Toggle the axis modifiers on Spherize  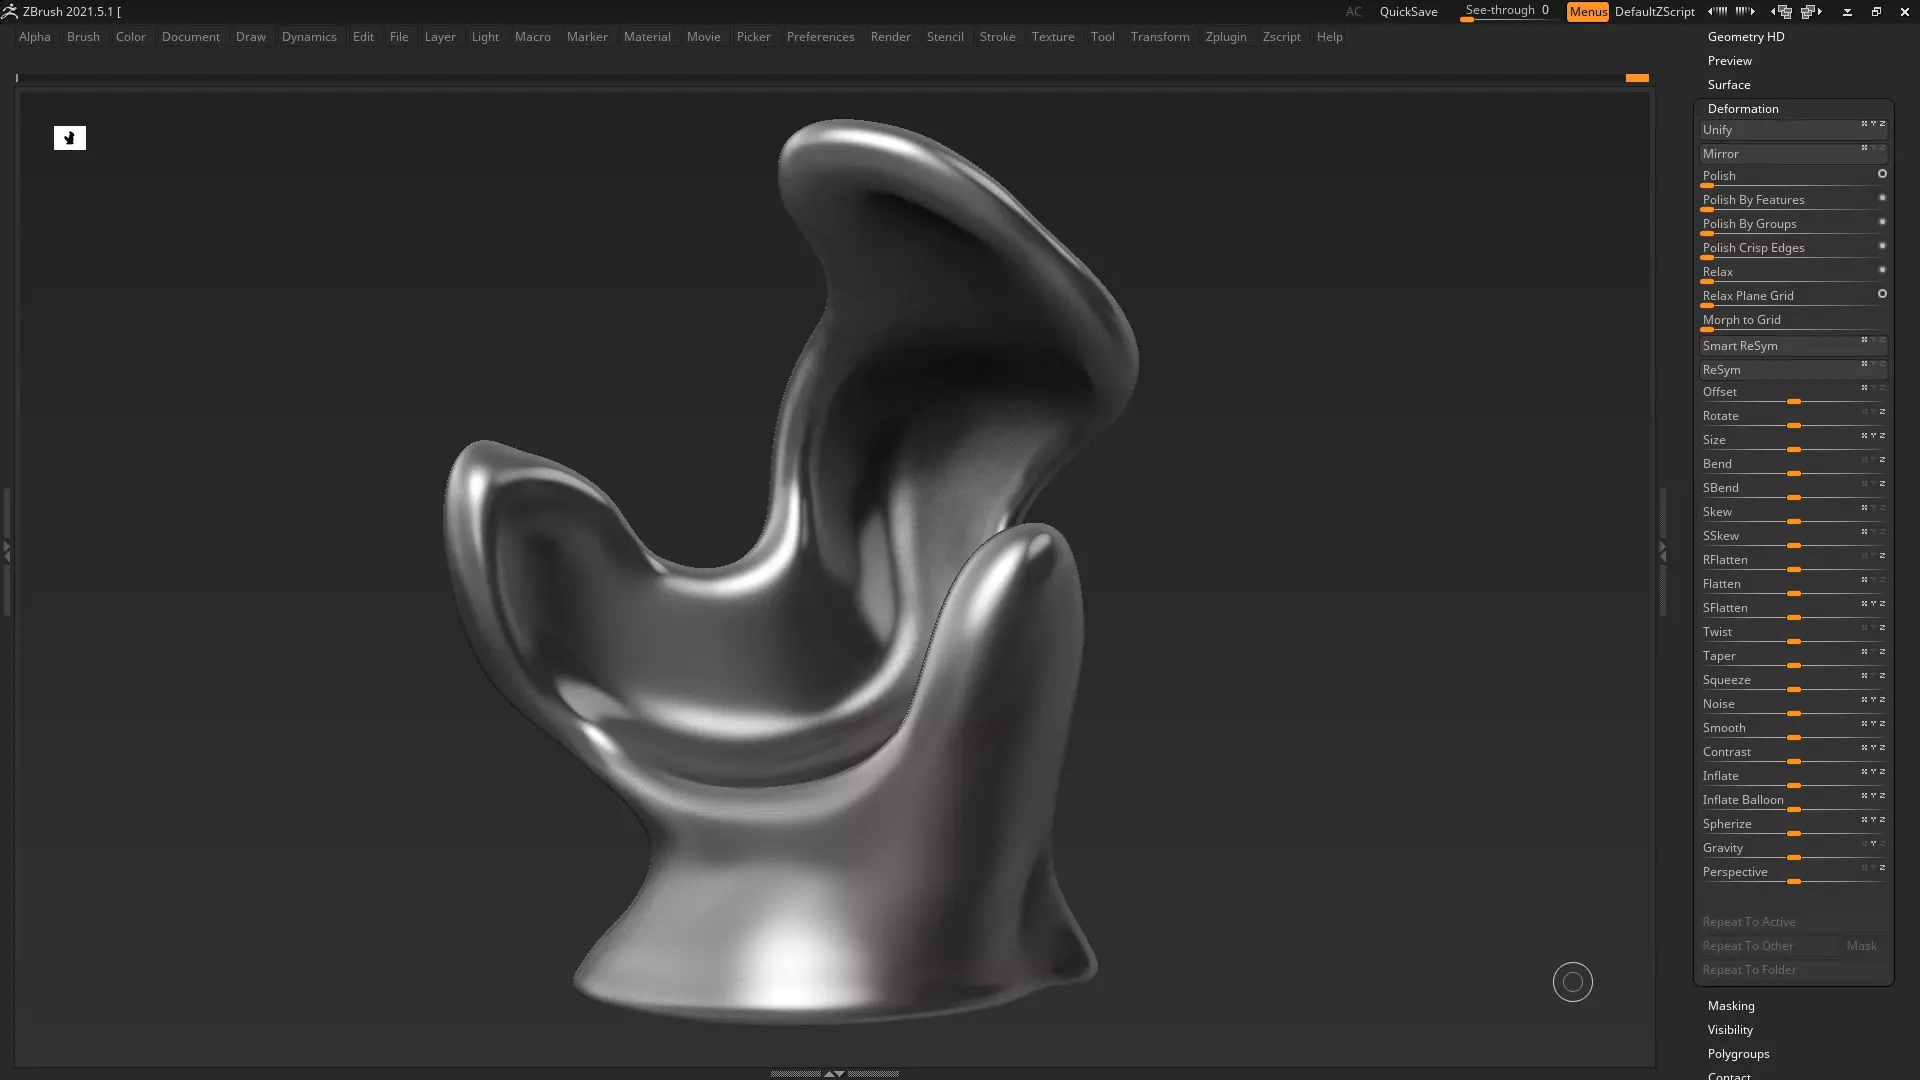click(x=1873, y=820)
